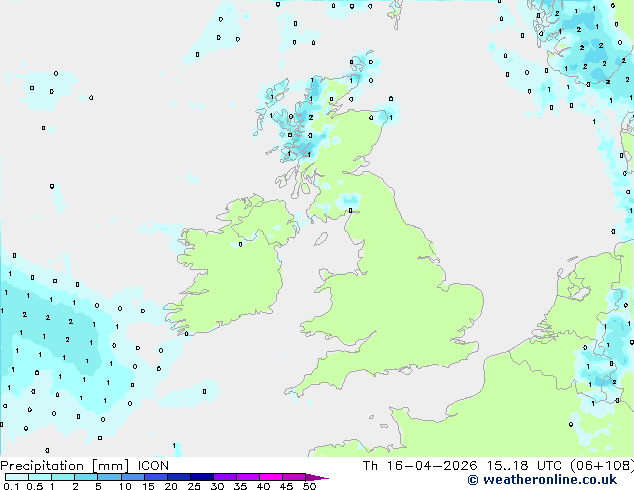Click the '[mm]' unit label
Viewport: 634px width, 490px height.
tap(110, 466)
